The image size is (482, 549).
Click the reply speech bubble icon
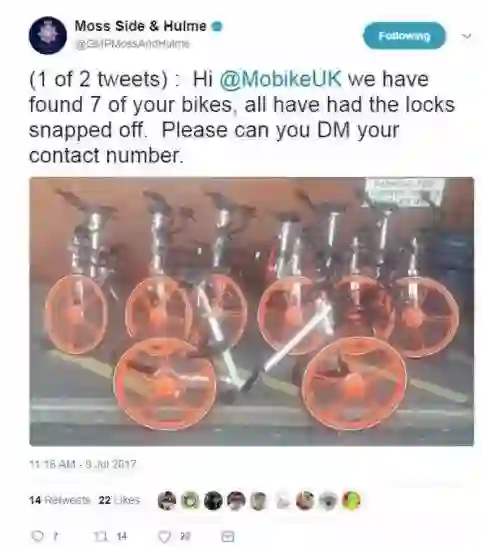coord(37,536)
